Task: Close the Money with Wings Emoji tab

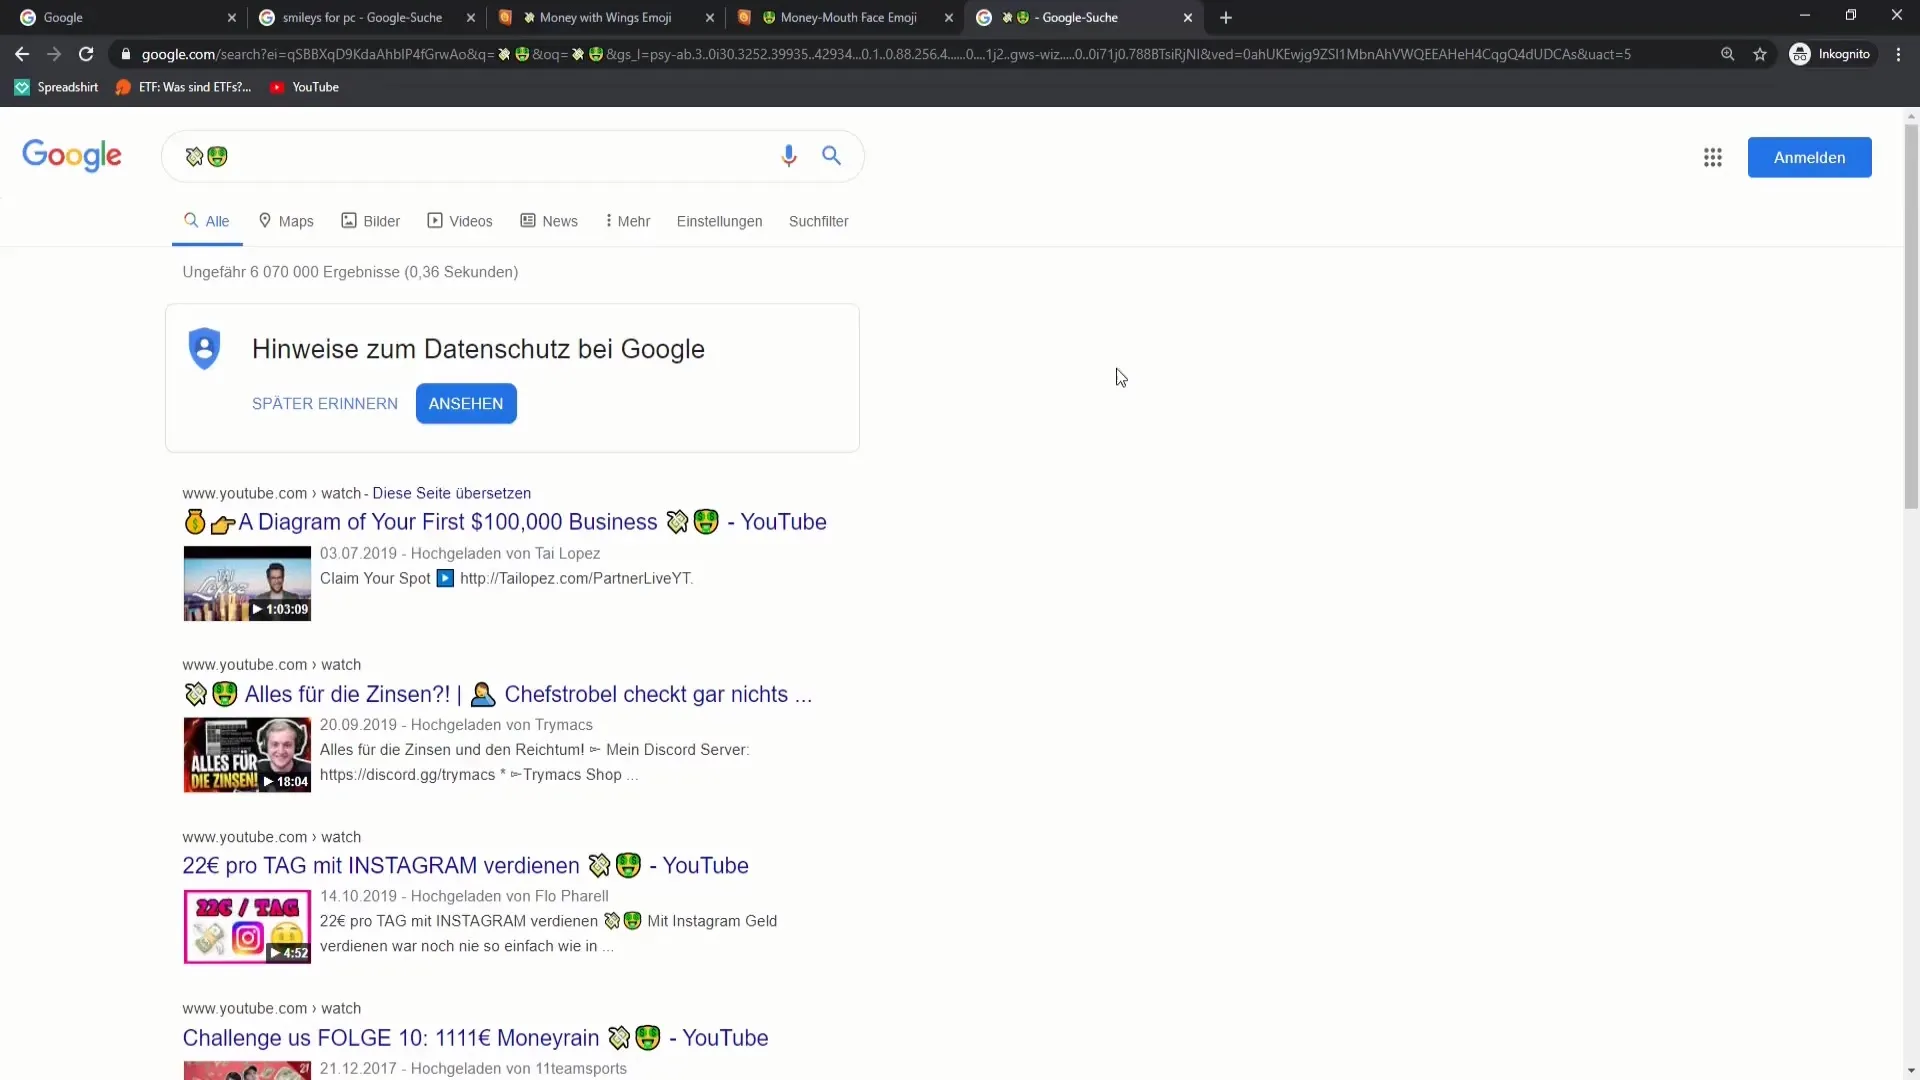Action: (x=710, y=18)
